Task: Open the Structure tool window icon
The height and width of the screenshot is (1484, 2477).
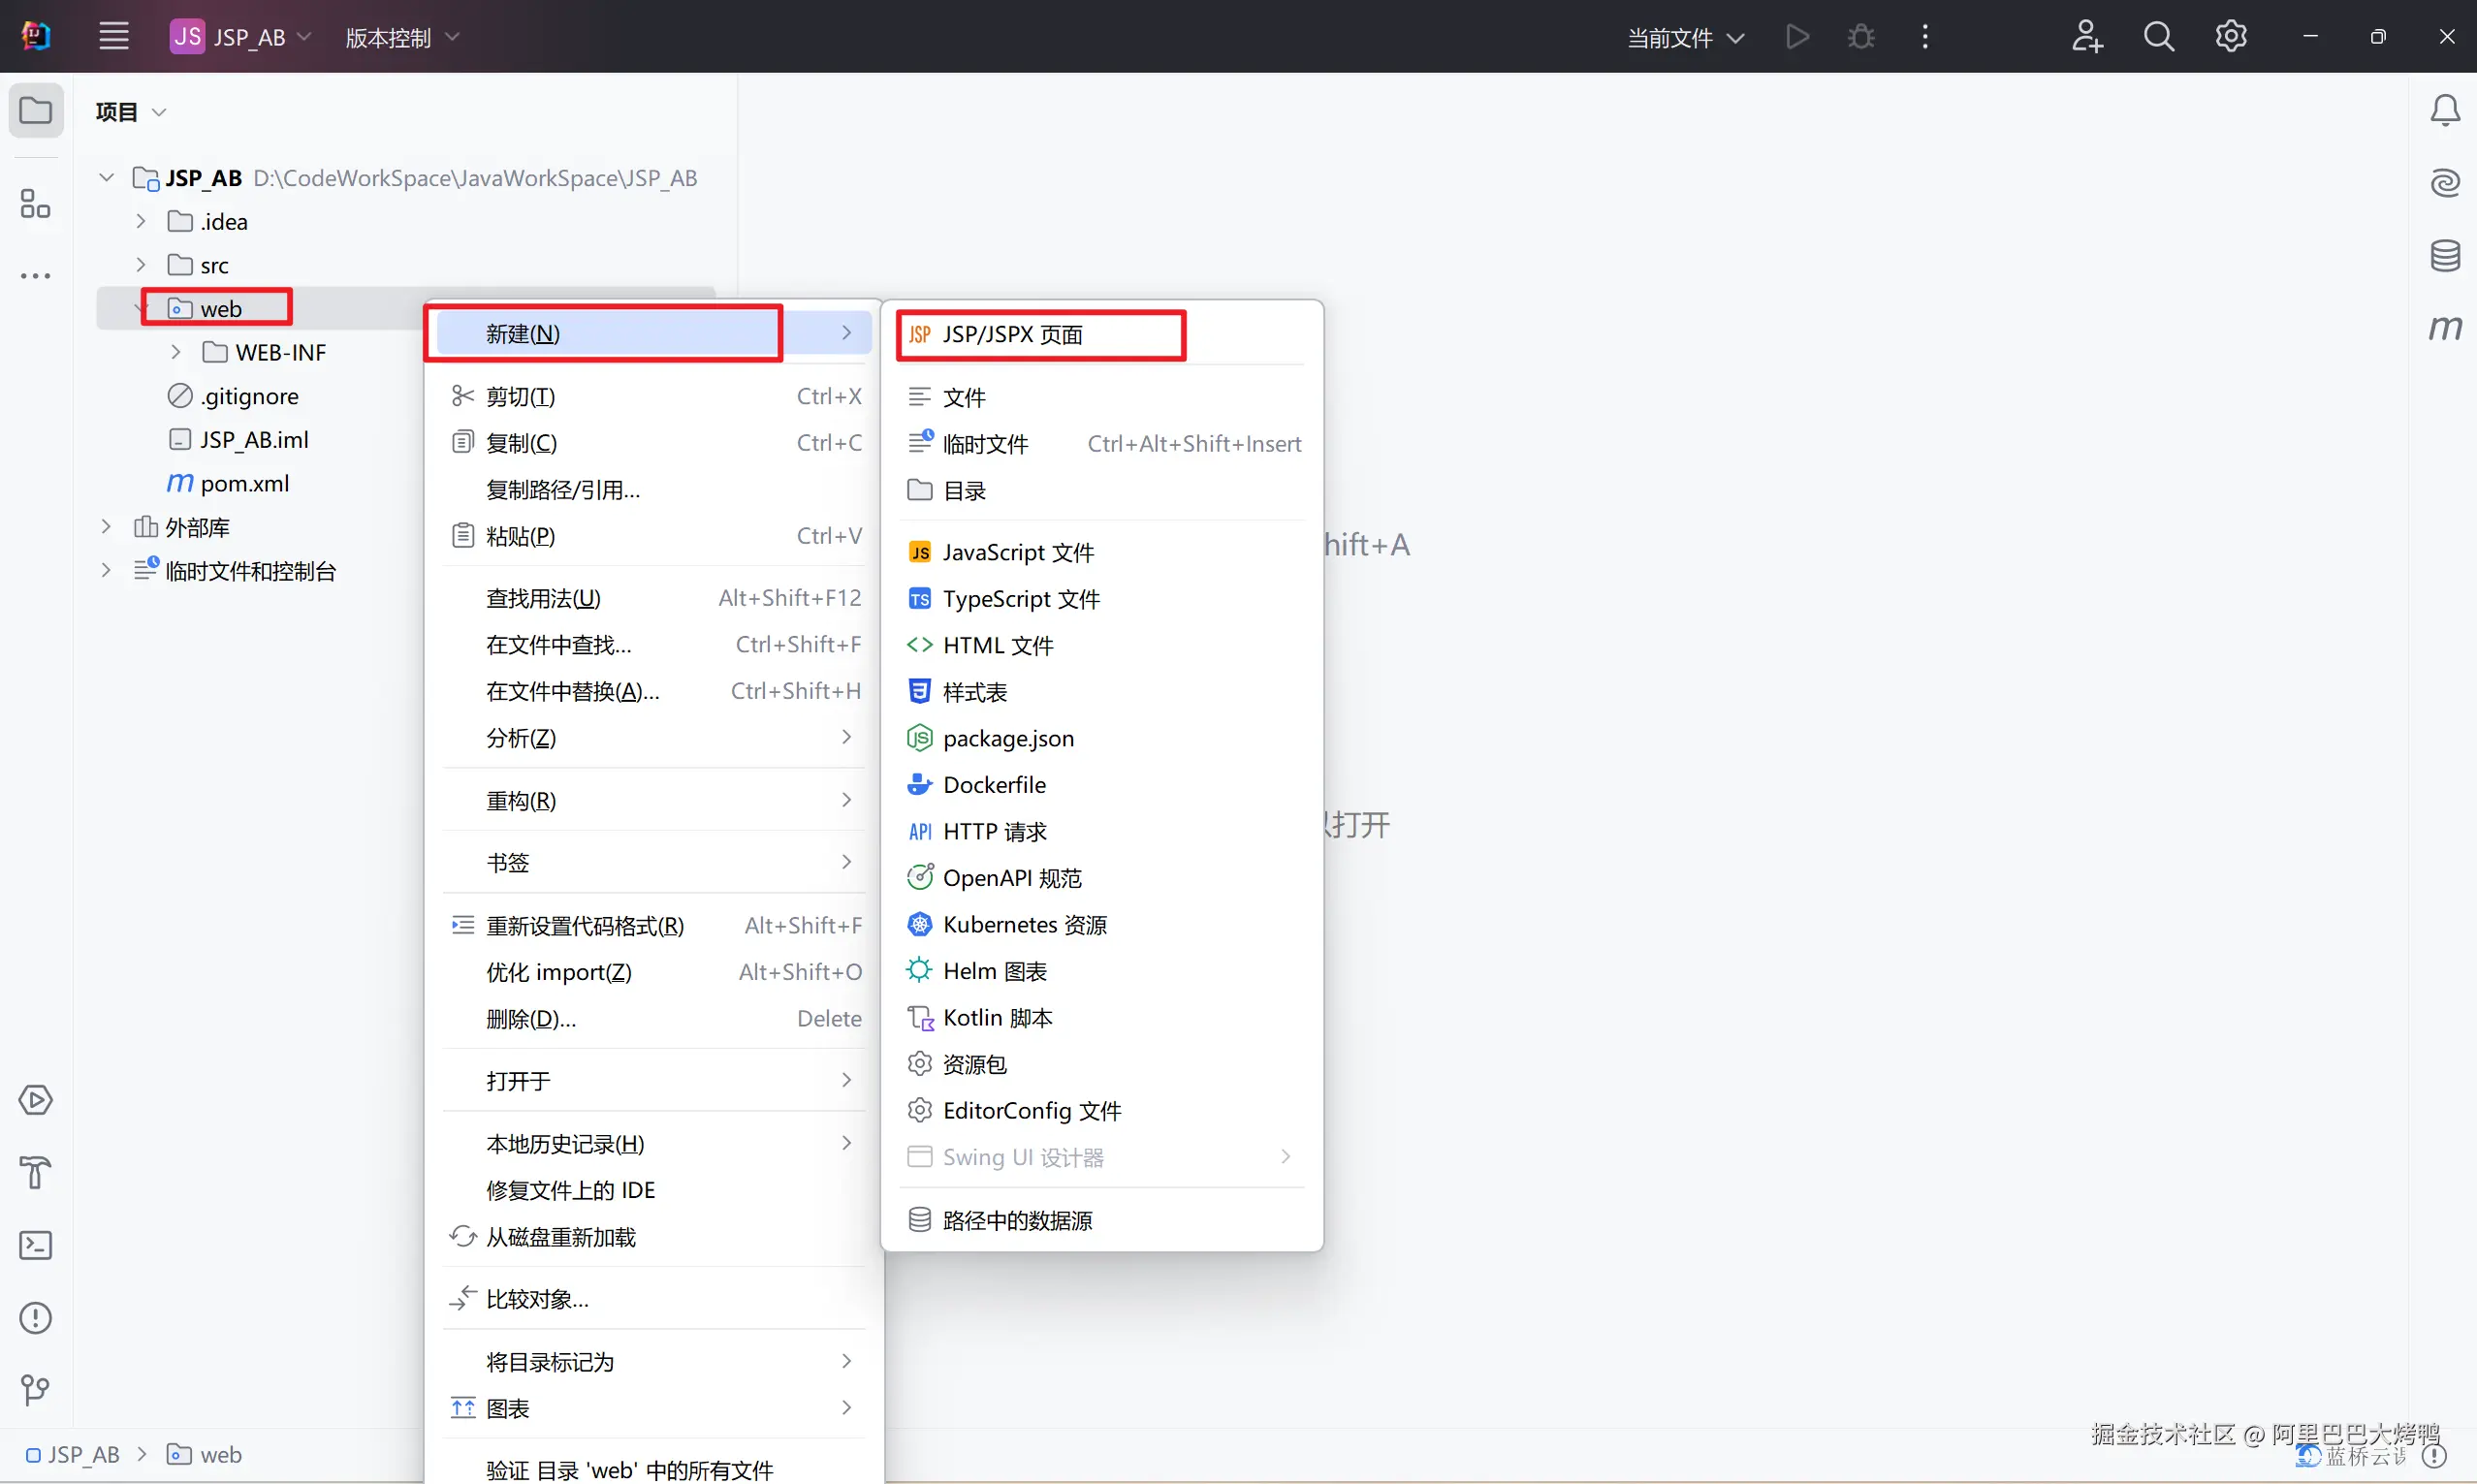Action: (x=36, y=204)
